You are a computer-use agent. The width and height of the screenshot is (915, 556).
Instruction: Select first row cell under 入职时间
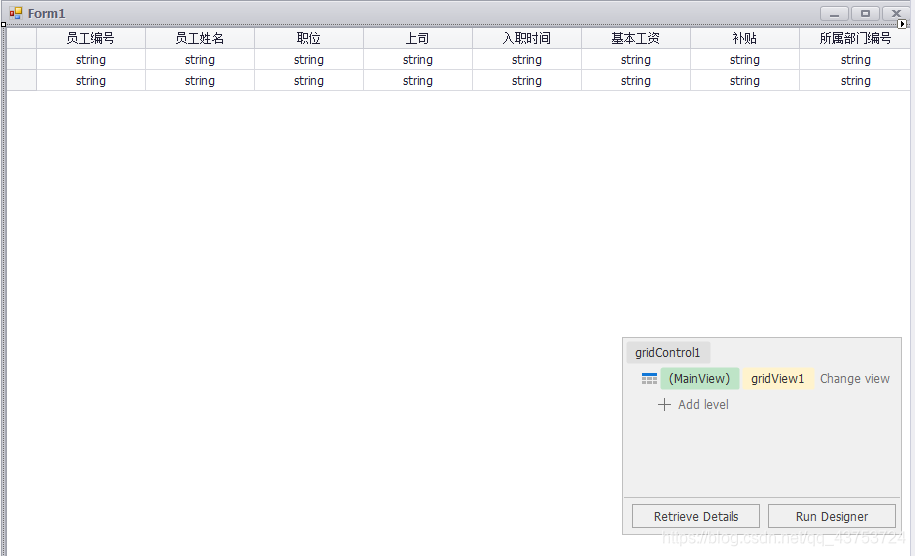pos(527,60)
